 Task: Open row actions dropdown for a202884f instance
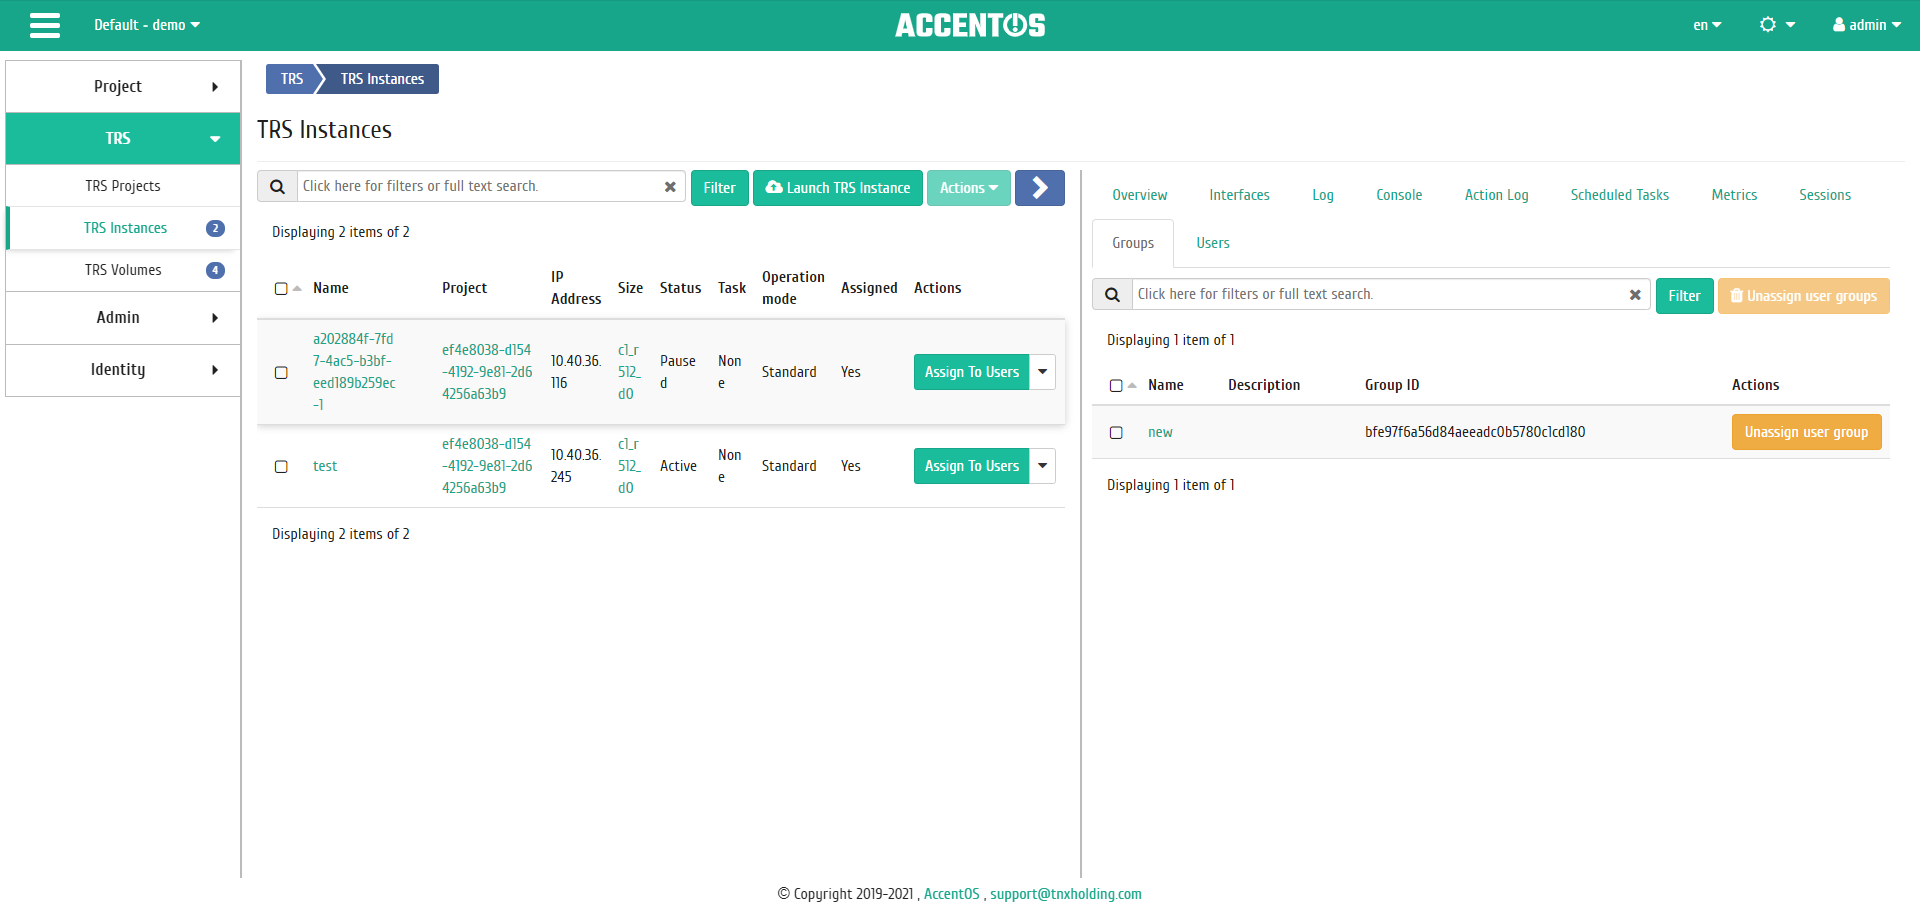(1043, 372)
